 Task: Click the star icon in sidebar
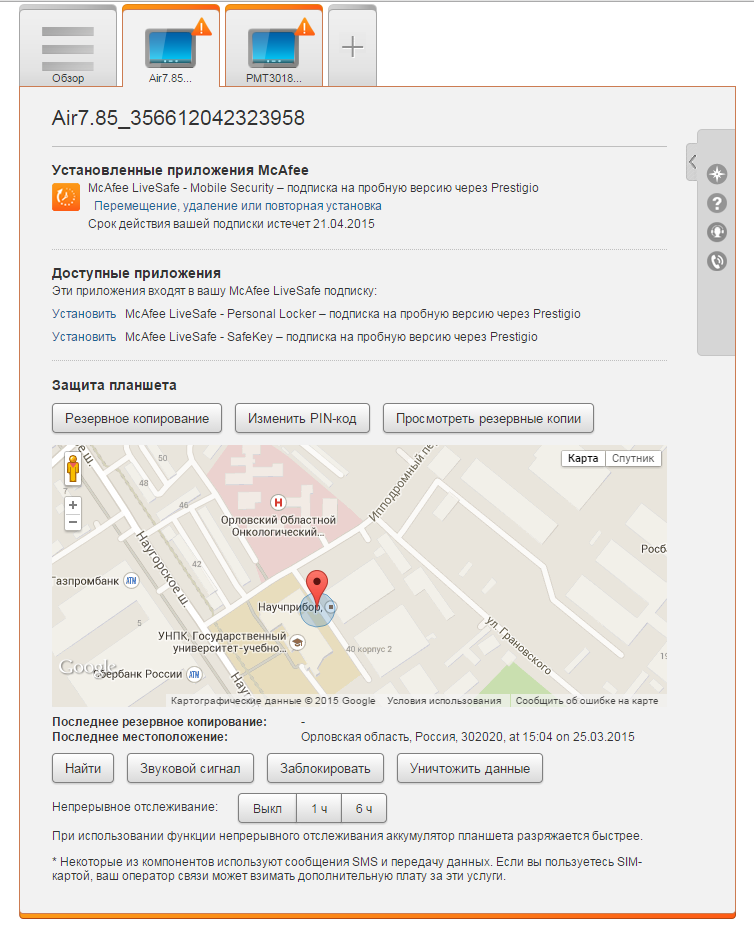pos(717,174)
